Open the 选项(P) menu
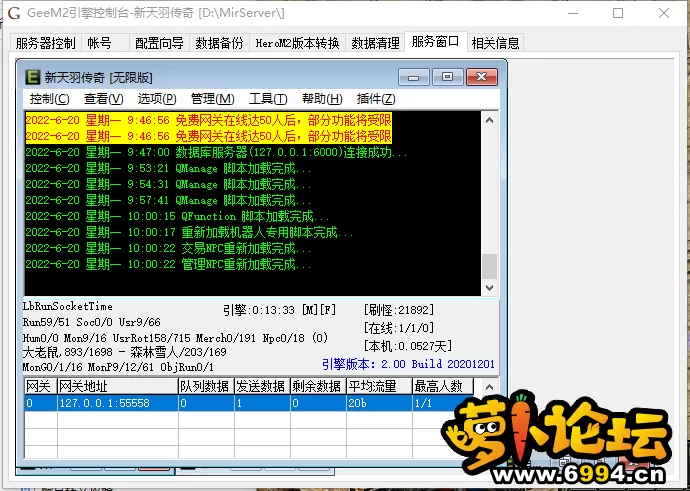This screenshot has width=690, height=491. (x=157, y=99)
